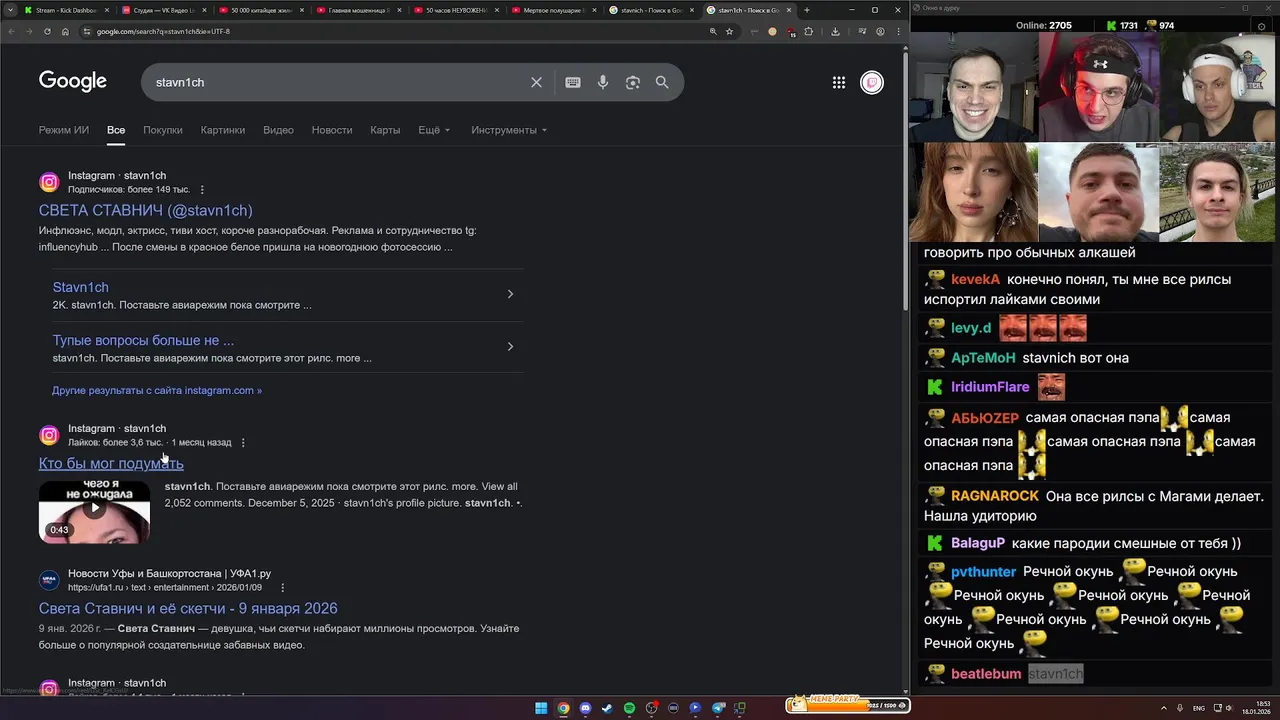Open the ENG language switcher
This screenshot has height=720, width=1280.
[x=1198, y=708]
